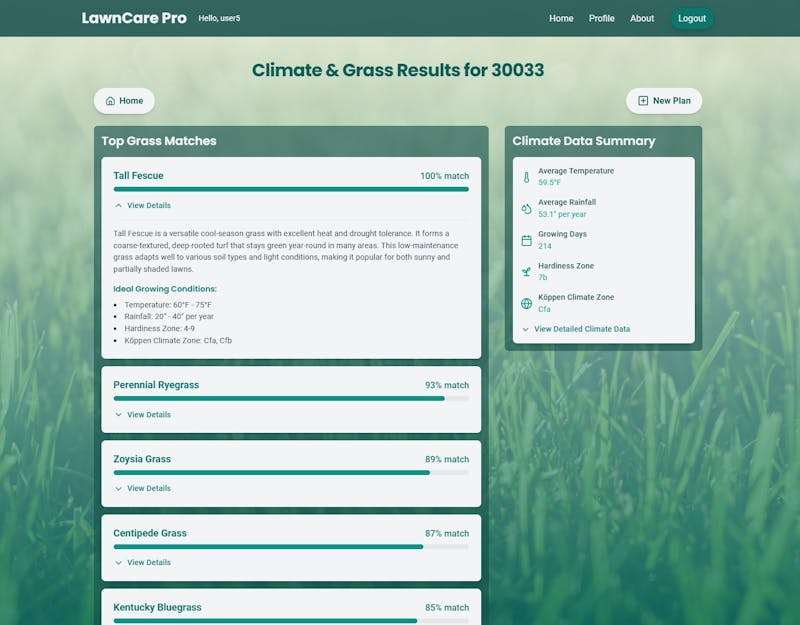This screenshot has height=625, width=800.
Task: Click the LawnCare Pro logo
Action: pyautogui.click(x=134, y=18)
